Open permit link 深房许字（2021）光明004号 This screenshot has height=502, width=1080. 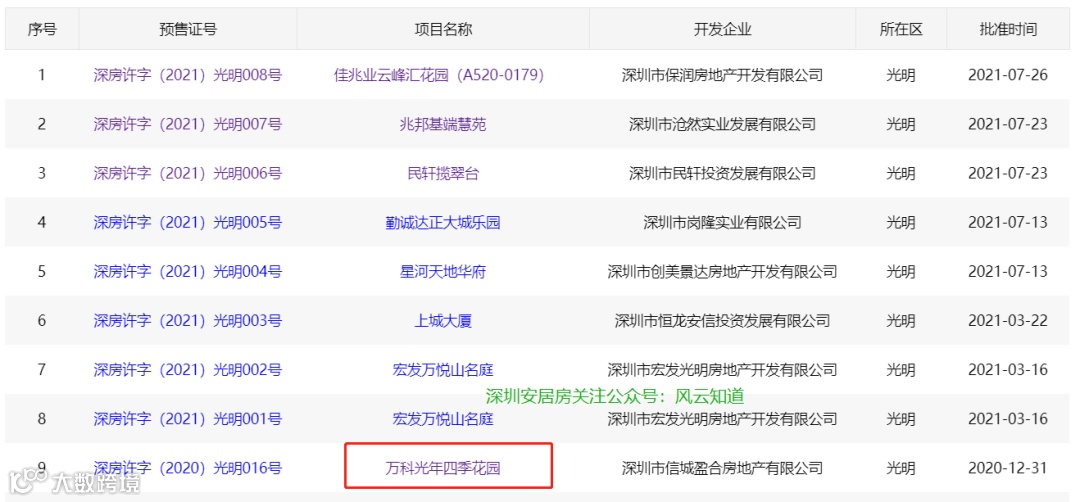187,271
